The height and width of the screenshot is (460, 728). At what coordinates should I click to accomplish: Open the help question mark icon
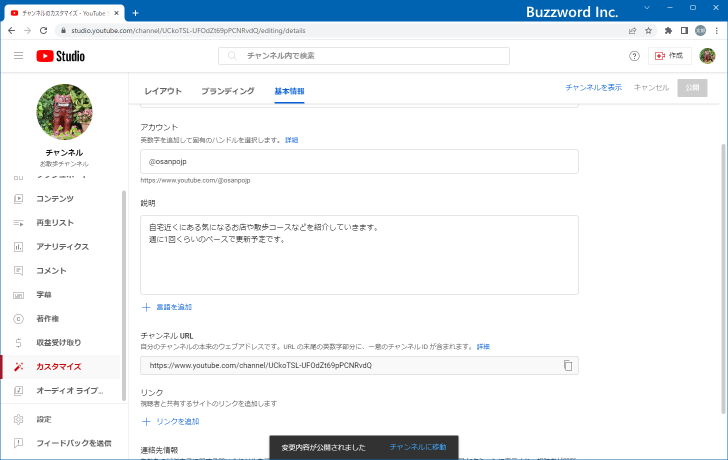(634, 56)
